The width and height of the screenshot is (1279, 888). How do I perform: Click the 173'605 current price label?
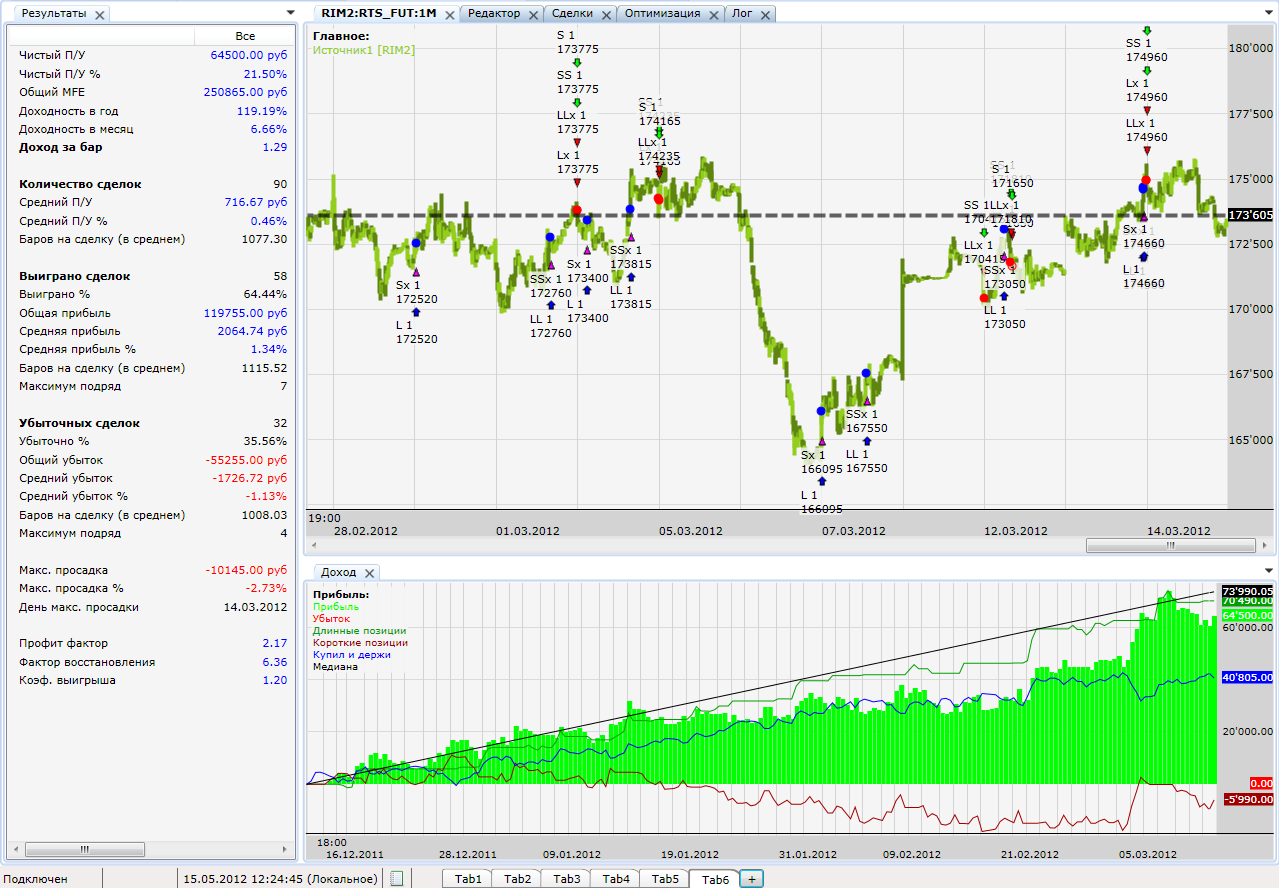(1249, 215)
